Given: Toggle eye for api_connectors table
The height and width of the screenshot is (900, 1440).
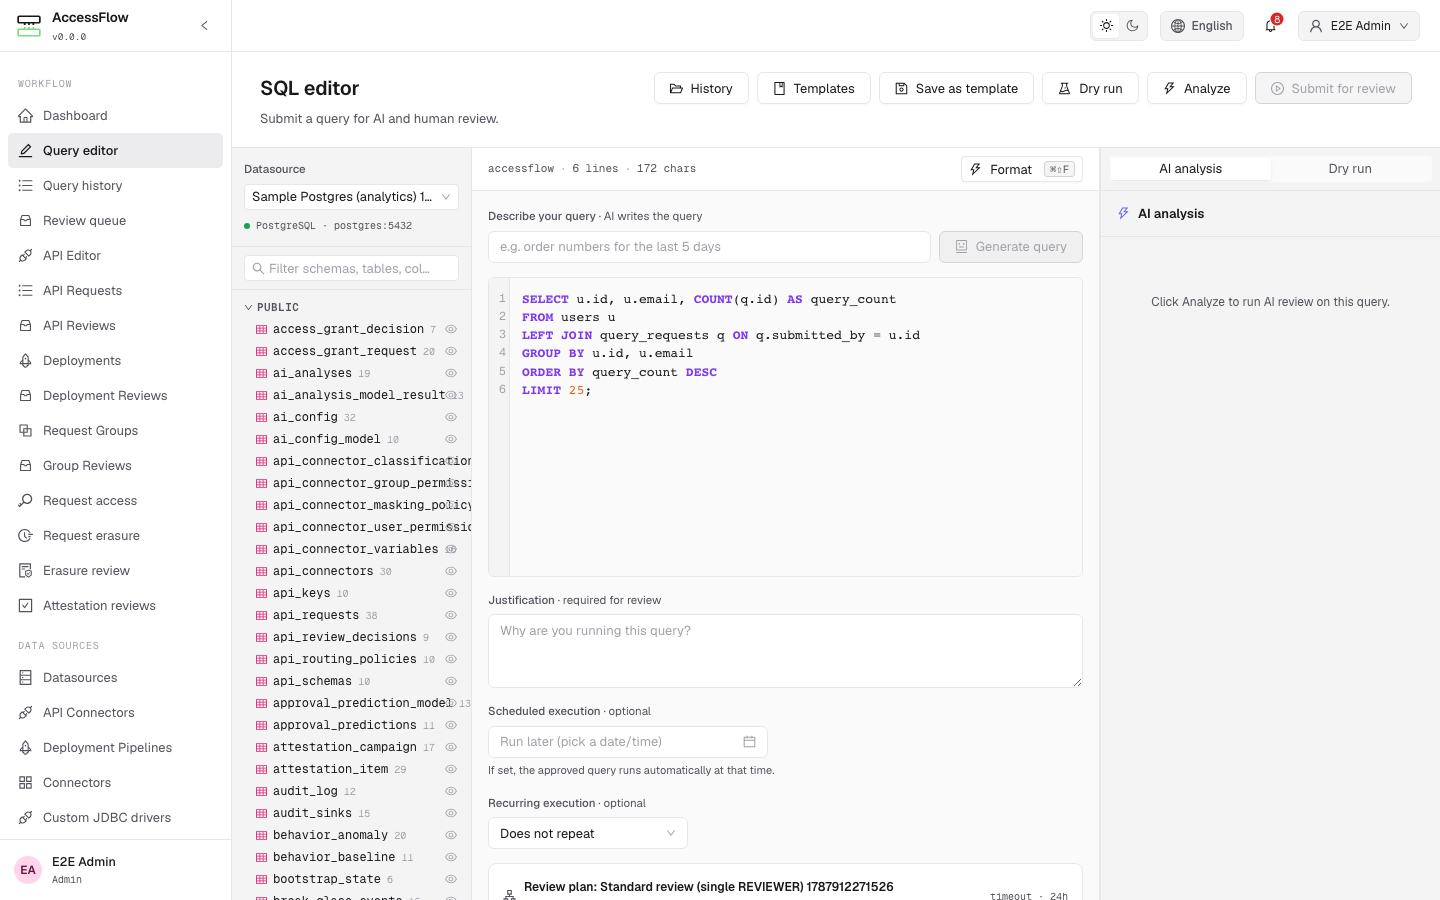Looking at the screenshot, I should pos(451,571).
